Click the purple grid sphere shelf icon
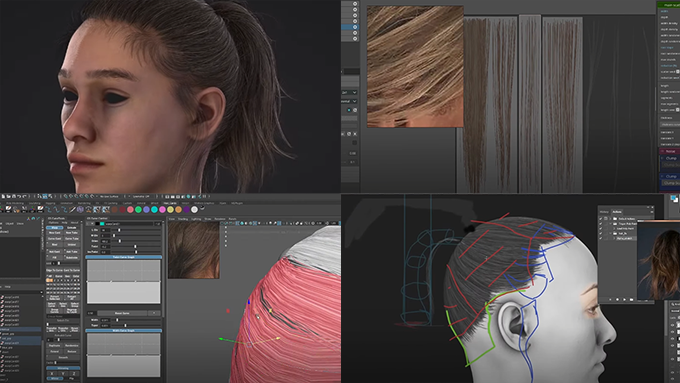This screenshot has width=680, height=383. 80,210
